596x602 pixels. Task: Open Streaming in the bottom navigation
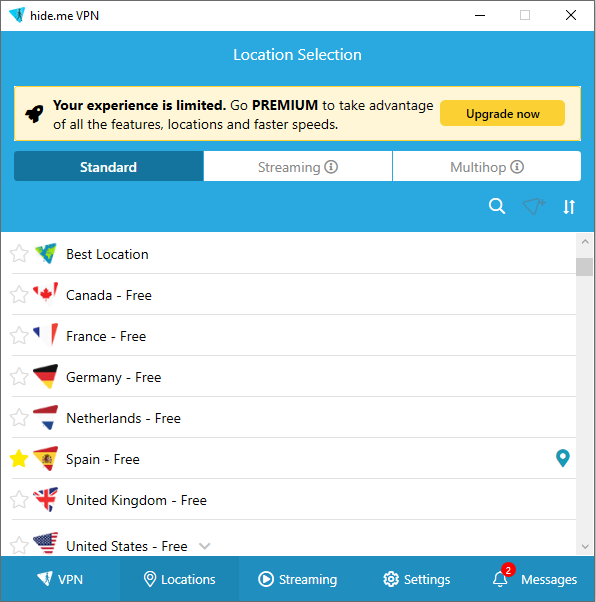click(x=298, y=579)
